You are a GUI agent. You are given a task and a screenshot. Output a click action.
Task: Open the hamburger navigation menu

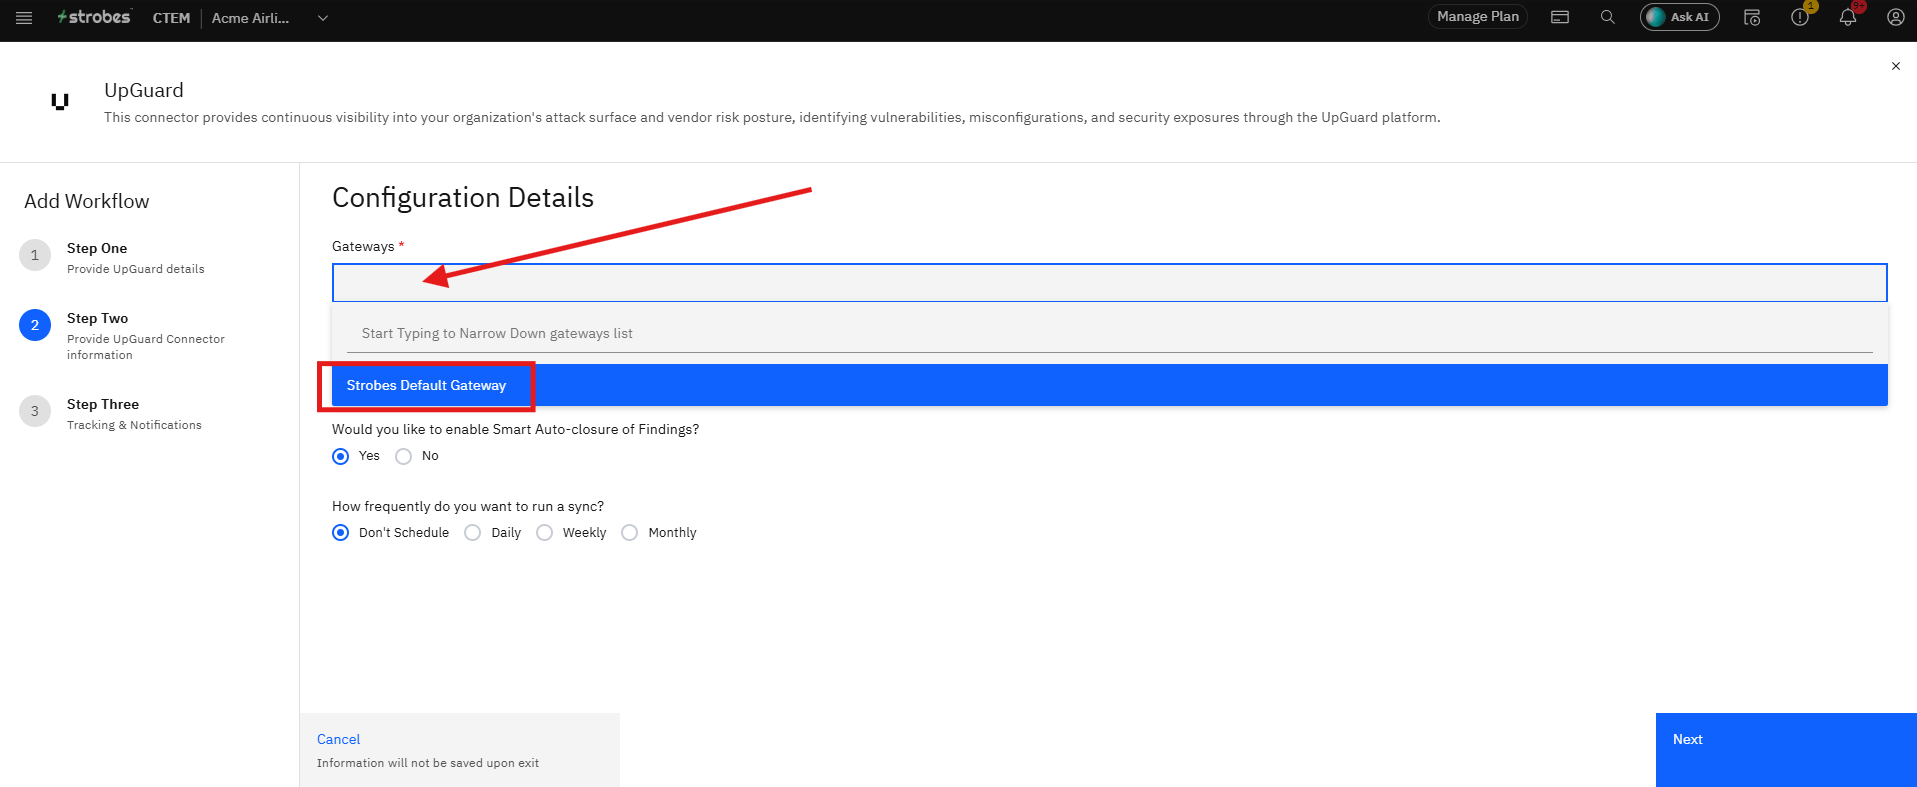point(24,18)
